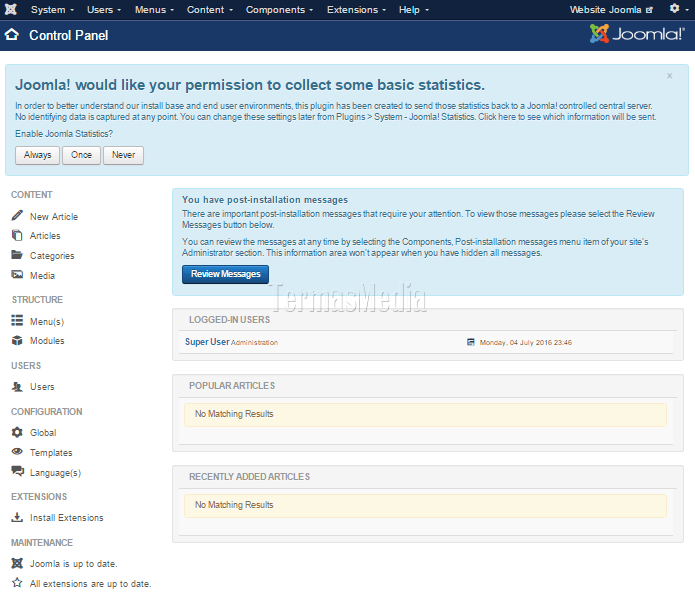The height and width of the screenshot is (594, 695).
Task: Click the Menu(s) list icon
Action: (x=17, y=320)
